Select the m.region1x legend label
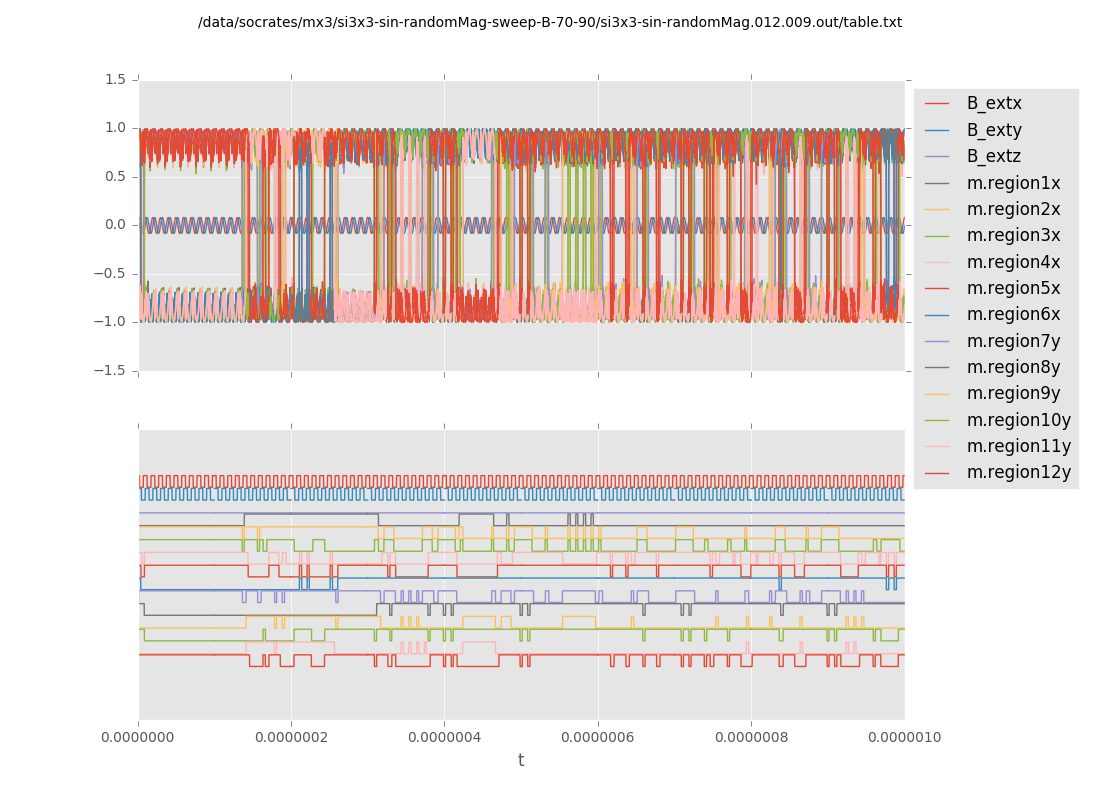 1013,183
